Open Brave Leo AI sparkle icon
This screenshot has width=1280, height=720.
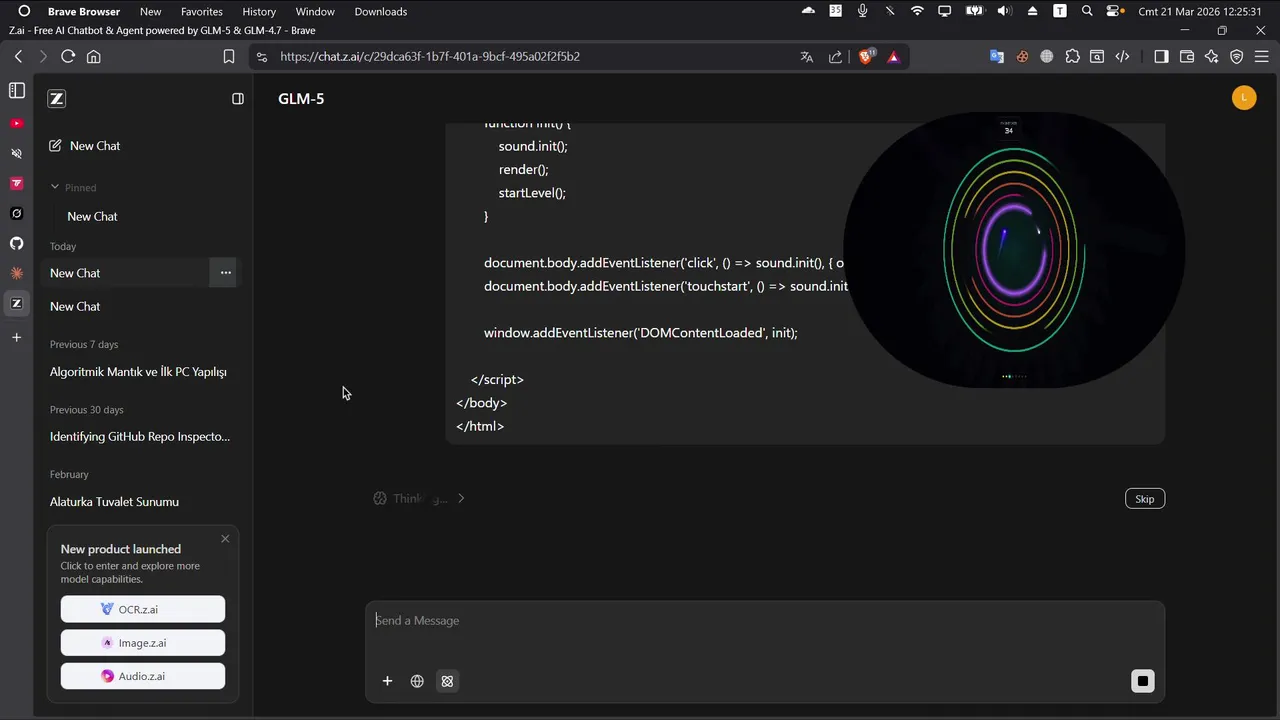pos(1212,57)
